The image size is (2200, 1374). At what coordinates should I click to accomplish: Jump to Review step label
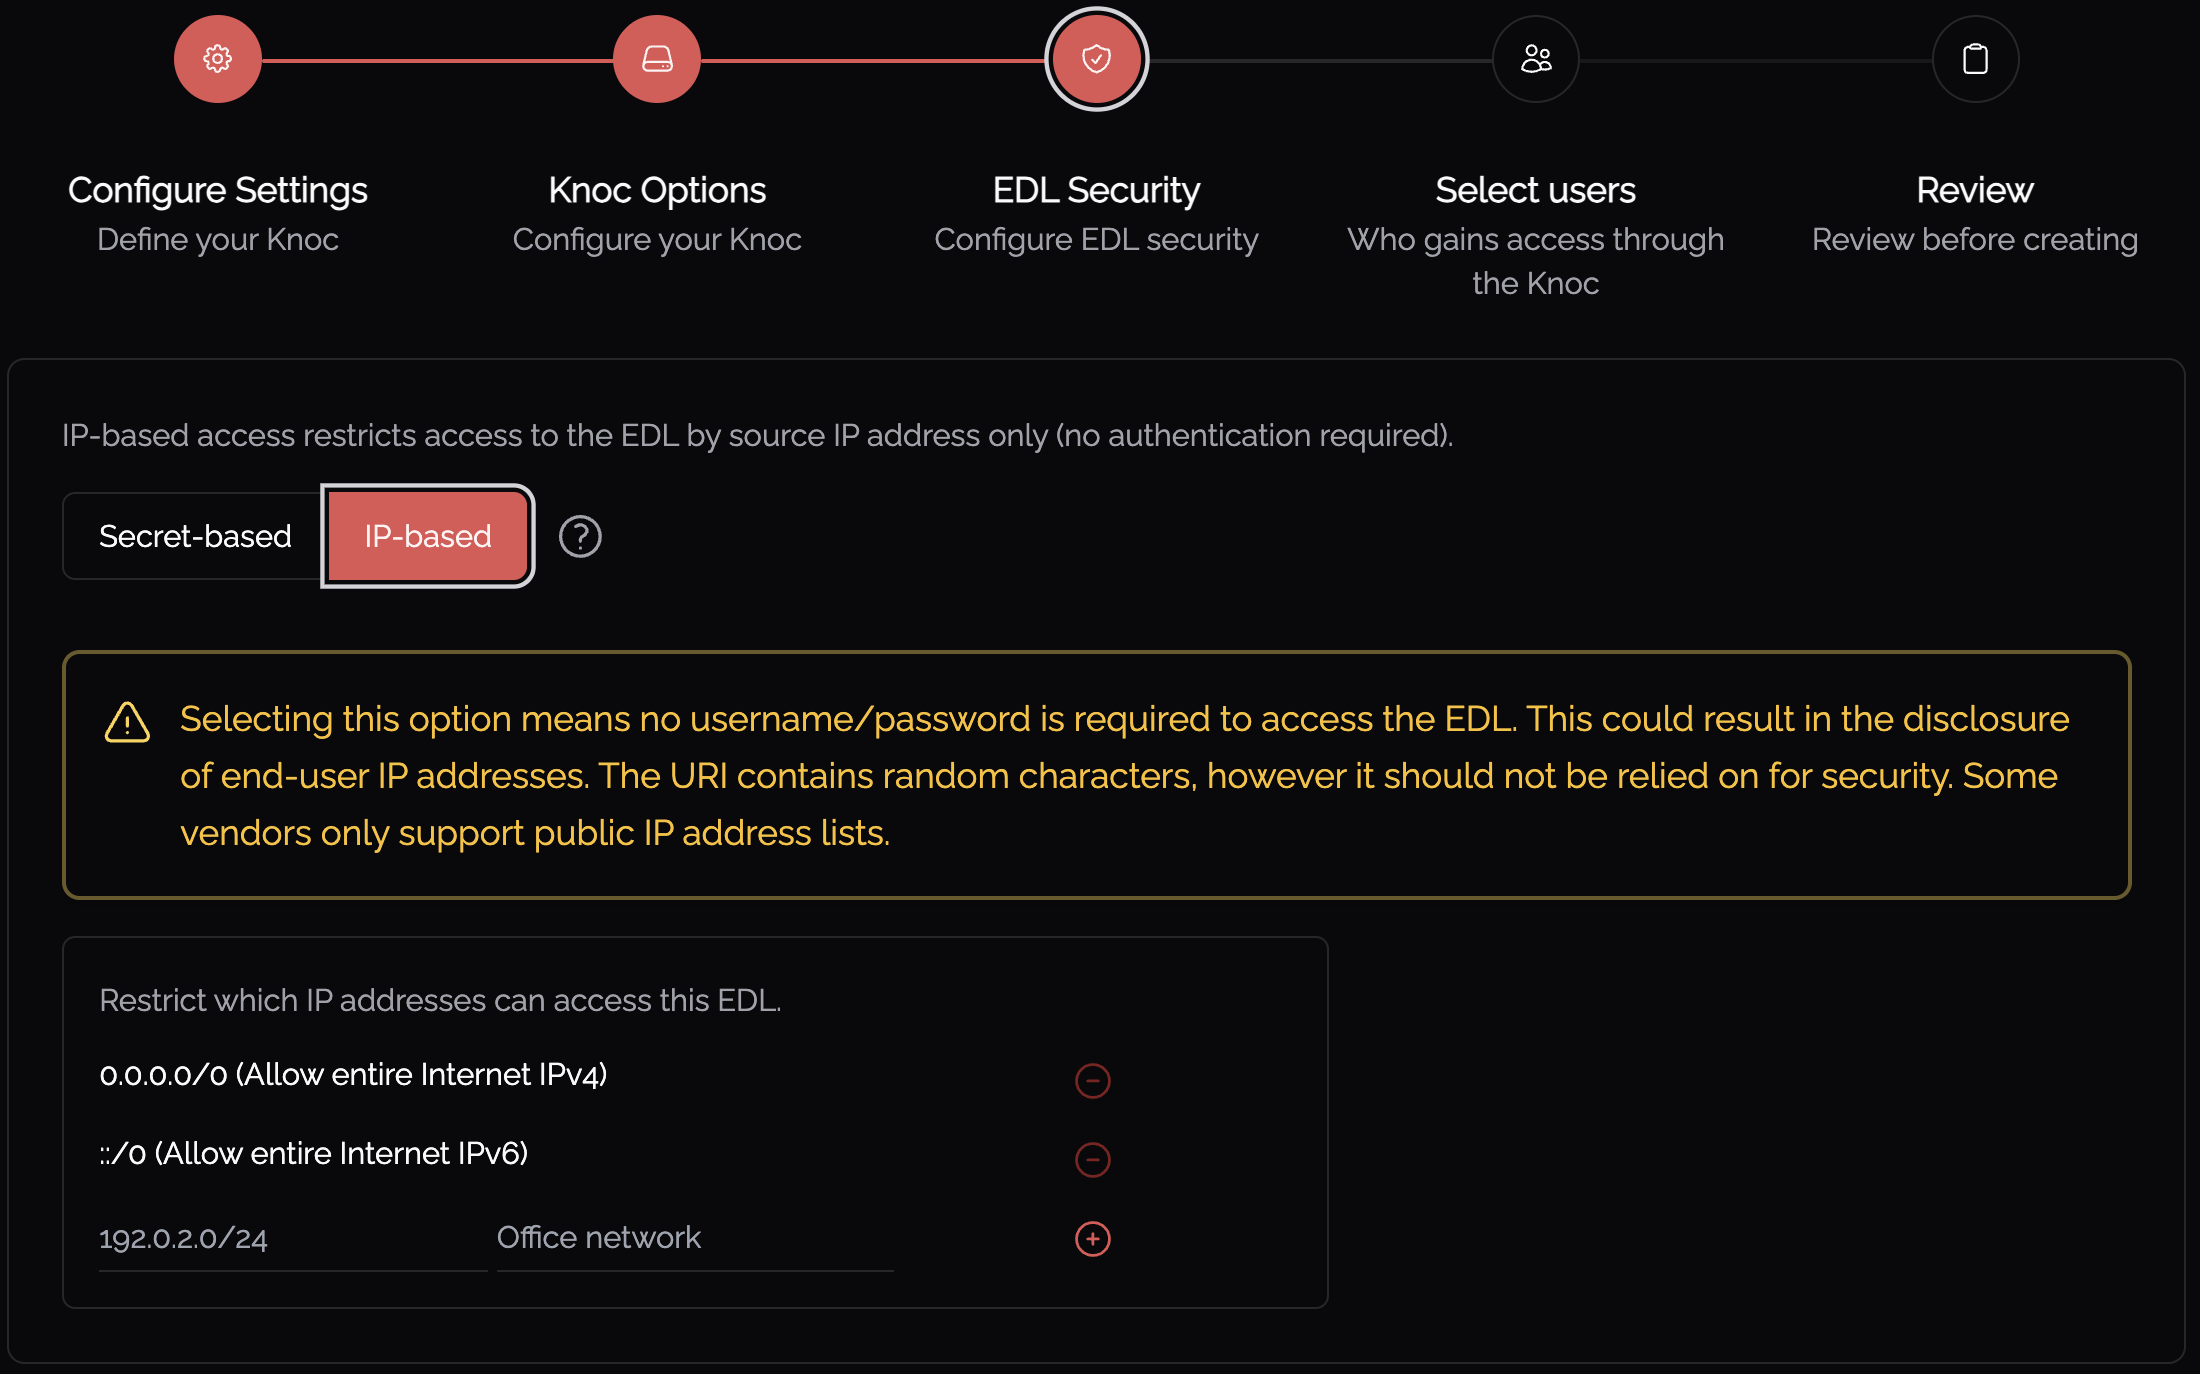pos(1975,190)
